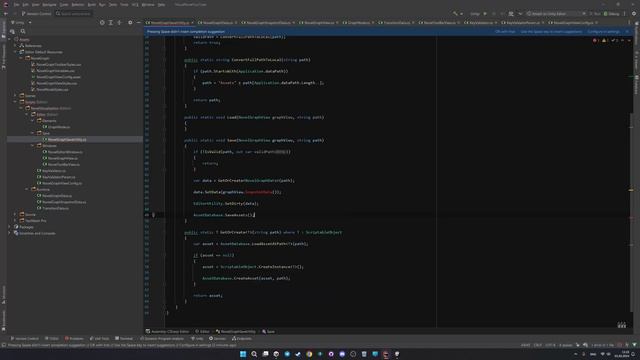This screenshot has width=640, height=360.
Task: Open IDE settings gear at top right
Action: click(x=634, y=13)
